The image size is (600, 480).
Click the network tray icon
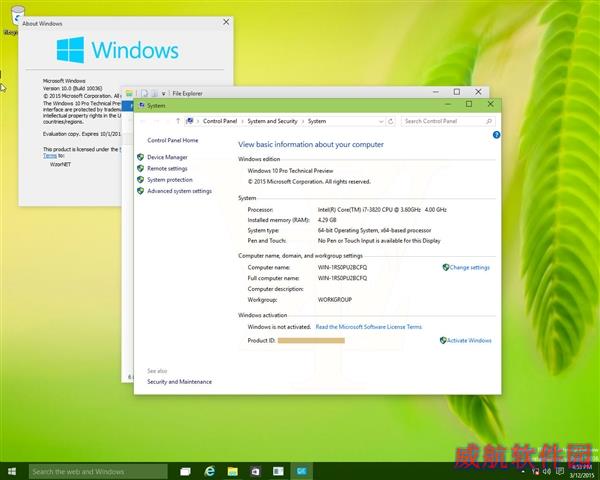tap(535, 471)
